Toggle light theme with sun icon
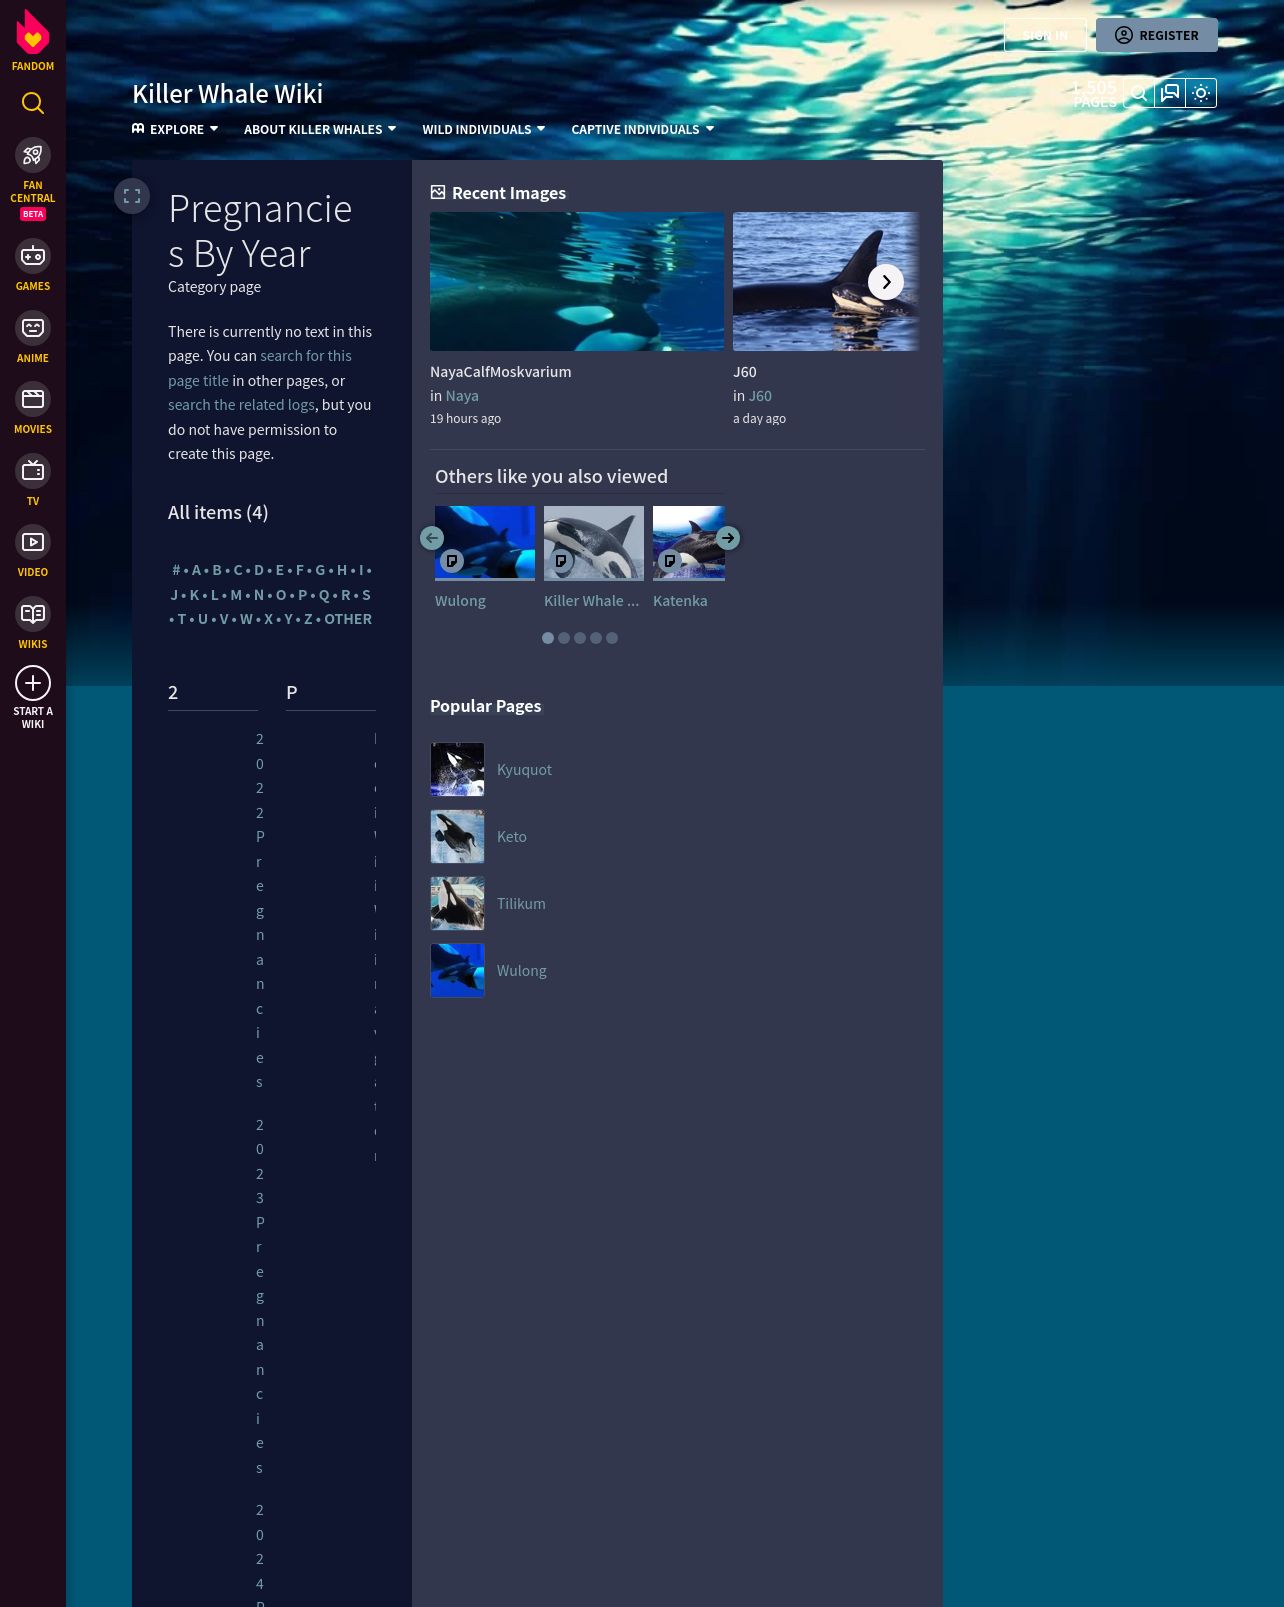The image size is (1284, 1607). 1201,93
